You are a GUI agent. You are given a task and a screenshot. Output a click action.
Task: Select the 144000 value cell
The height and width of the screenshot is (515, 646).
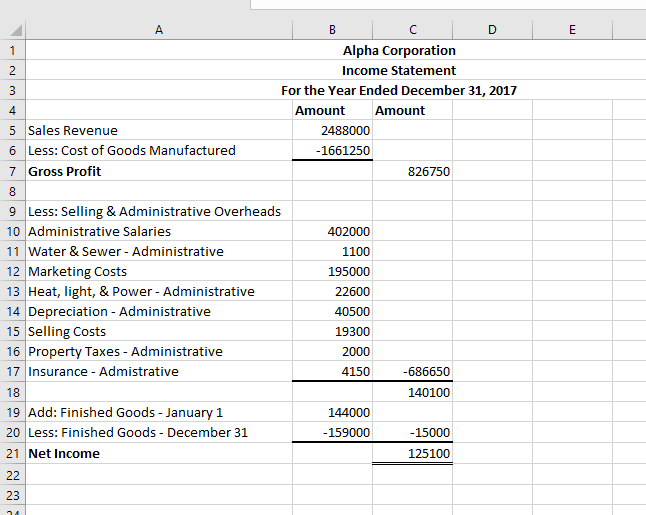[332, 412]
